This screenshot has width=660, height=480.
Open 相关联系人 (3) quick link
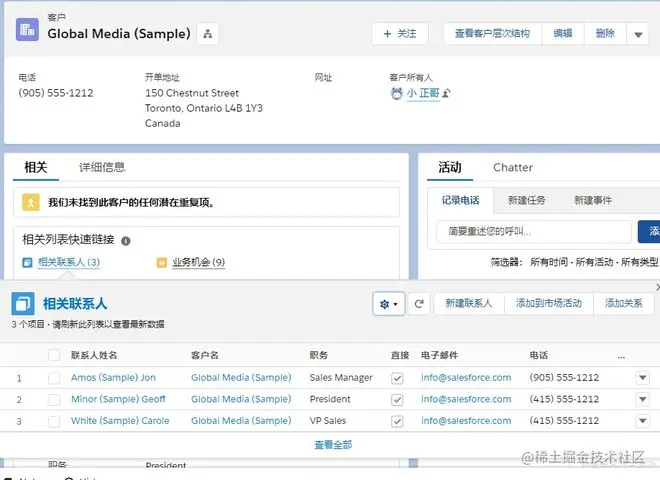69,262
